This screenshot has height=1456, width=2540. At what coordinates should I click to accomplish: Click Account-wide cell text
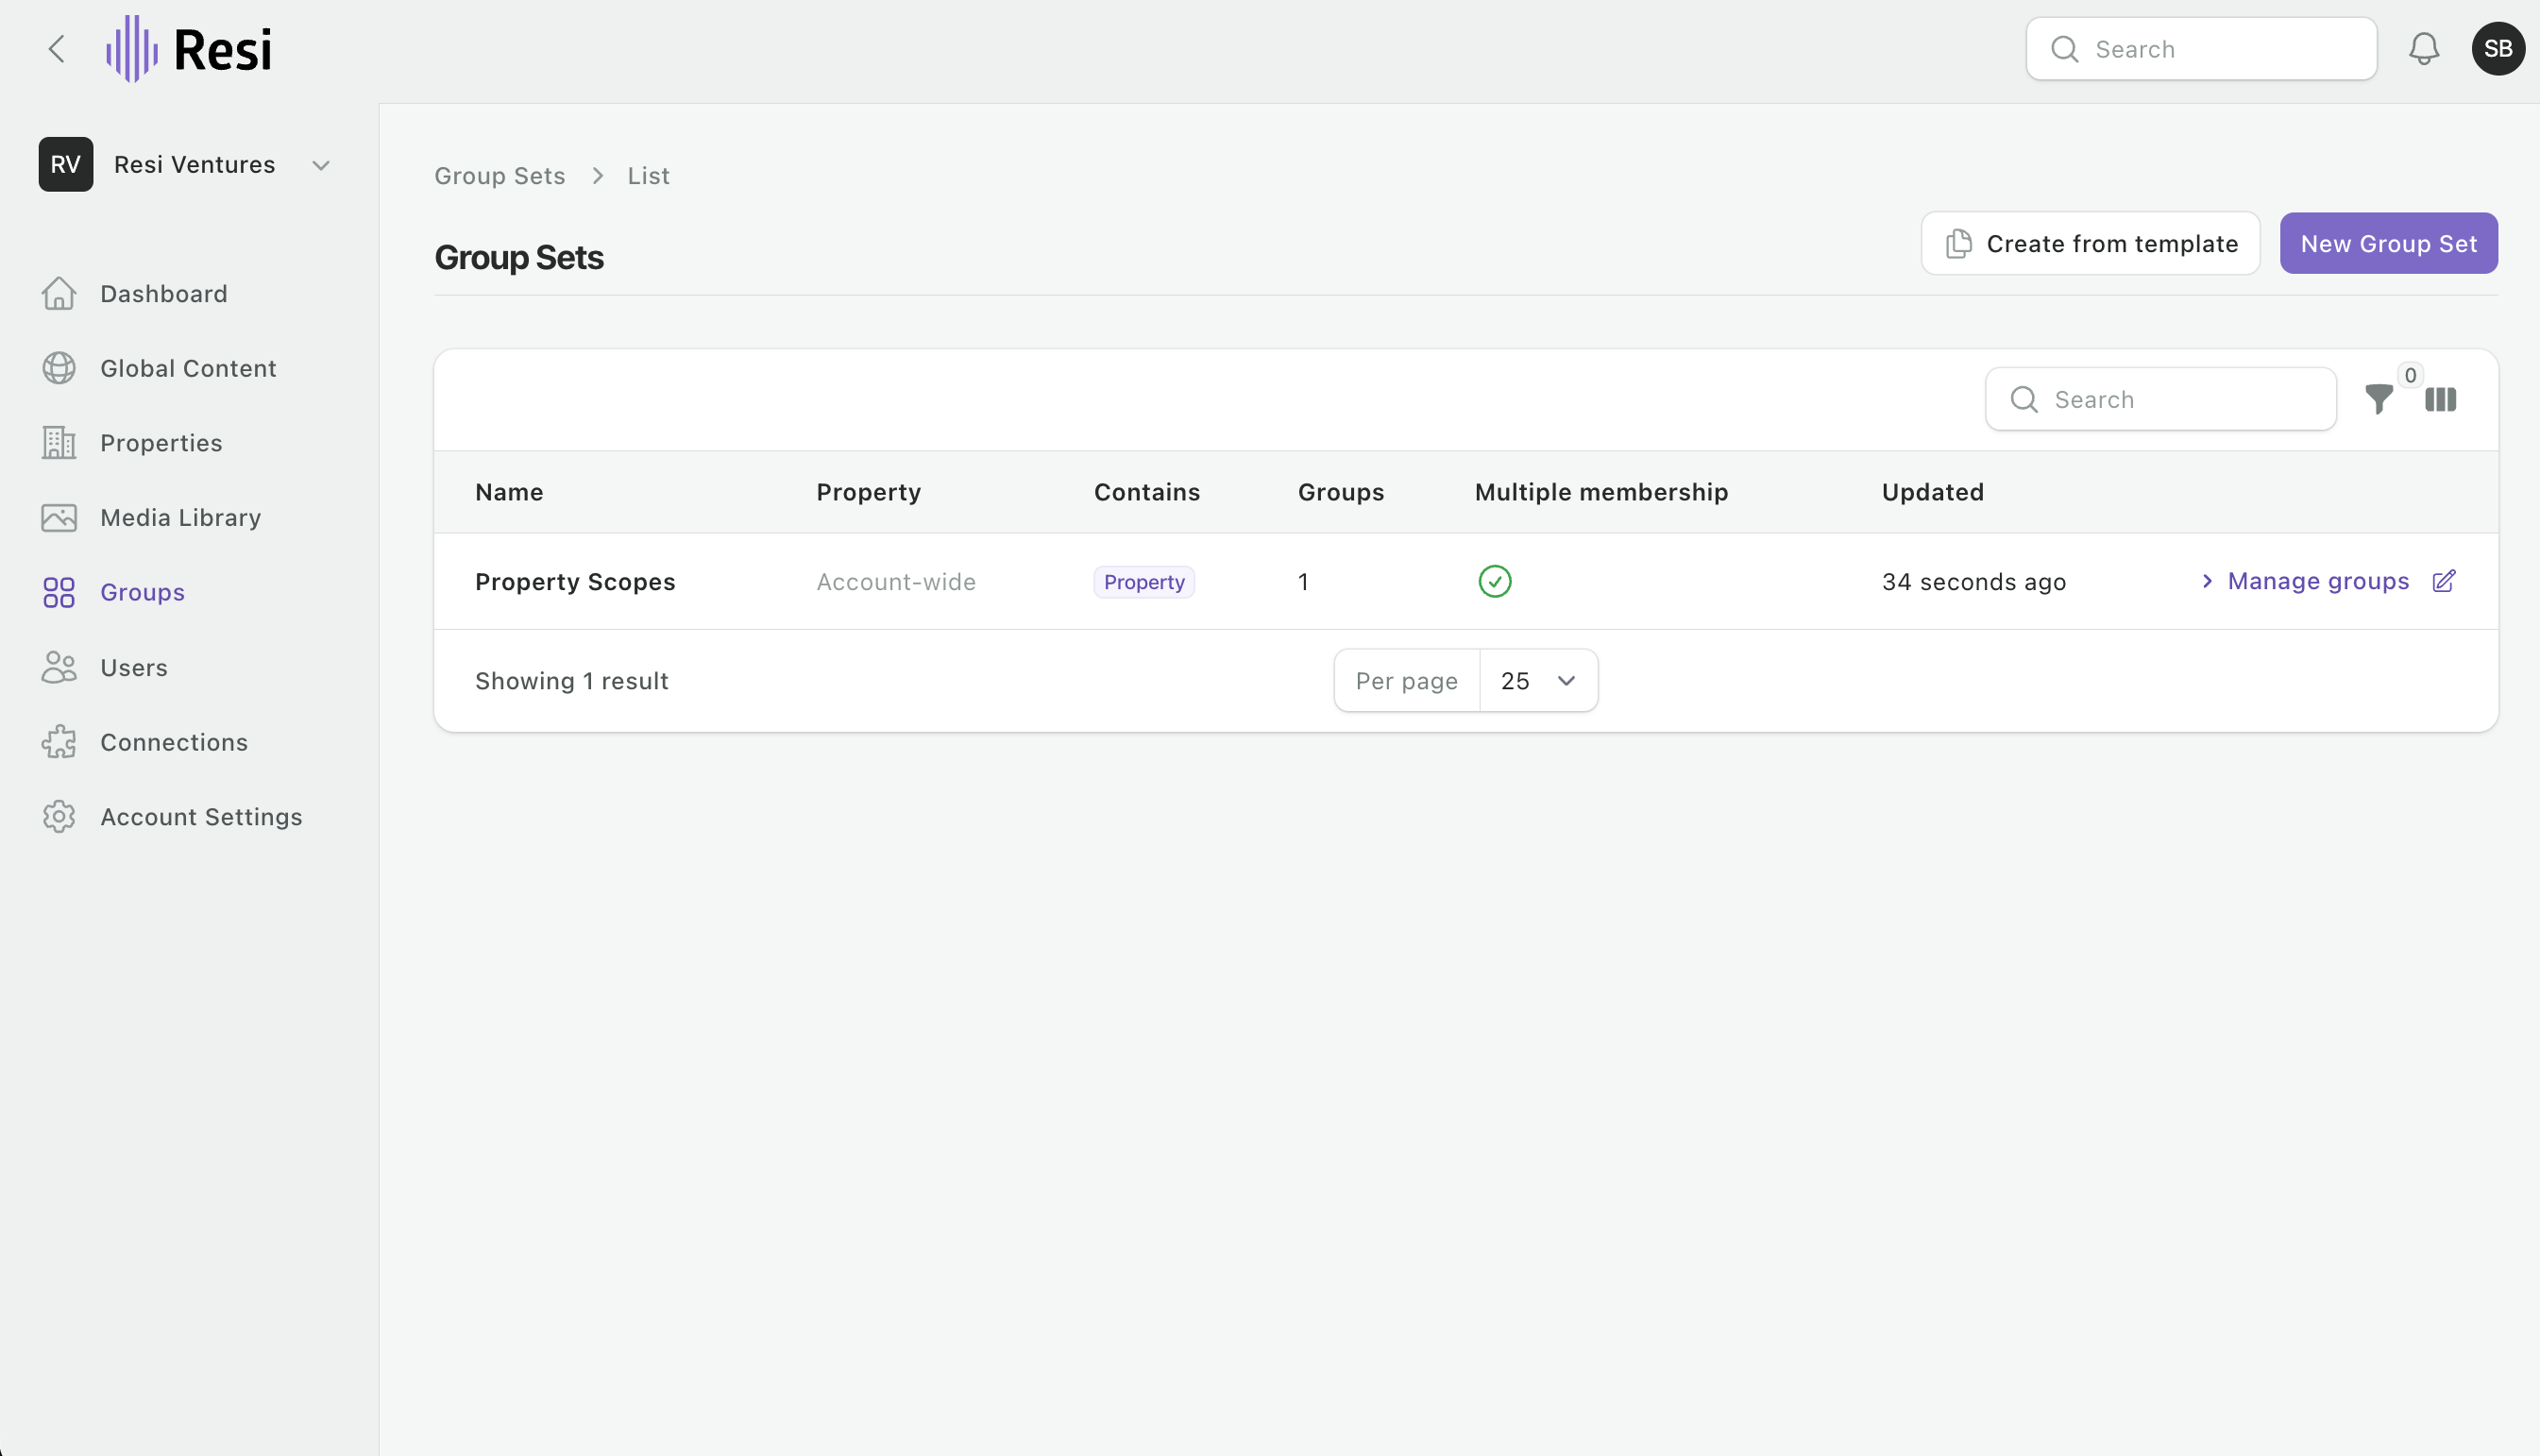[x=896, y=582]
